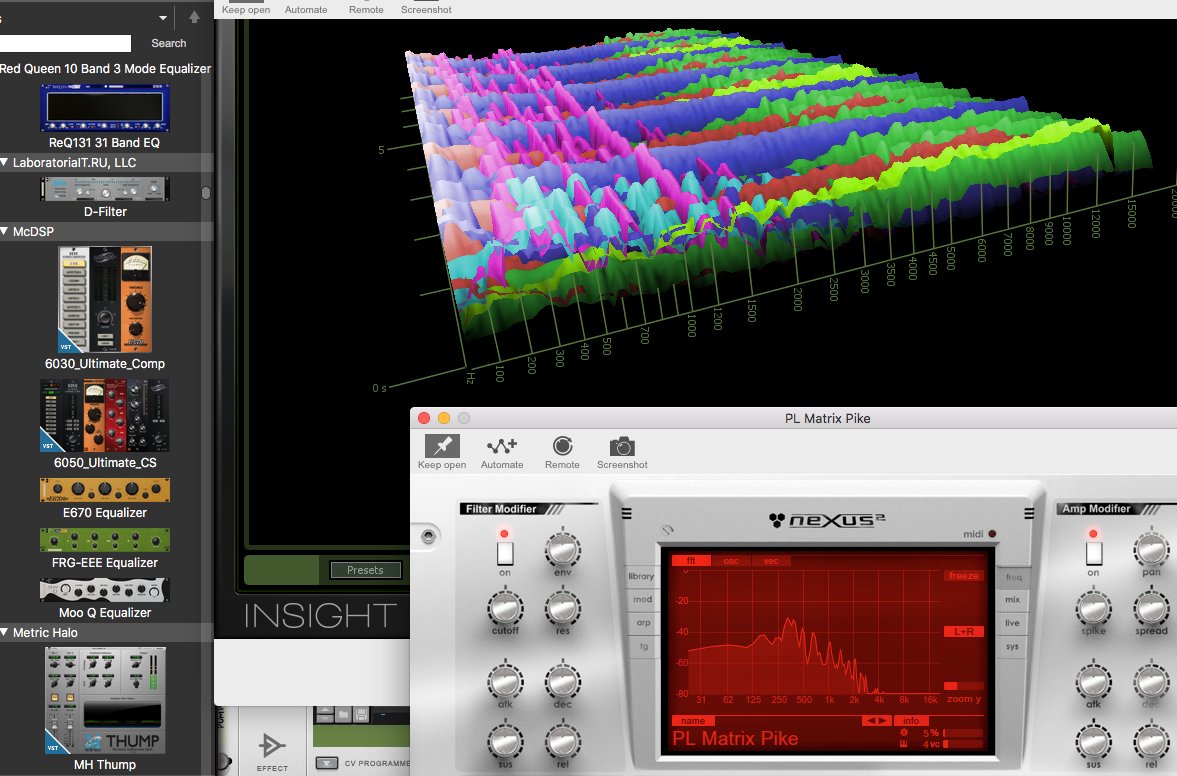The height and width of the screenshot is (776, 1177).
Task: Toggle Filter Modifier on switch
Action: click(504, 553)
